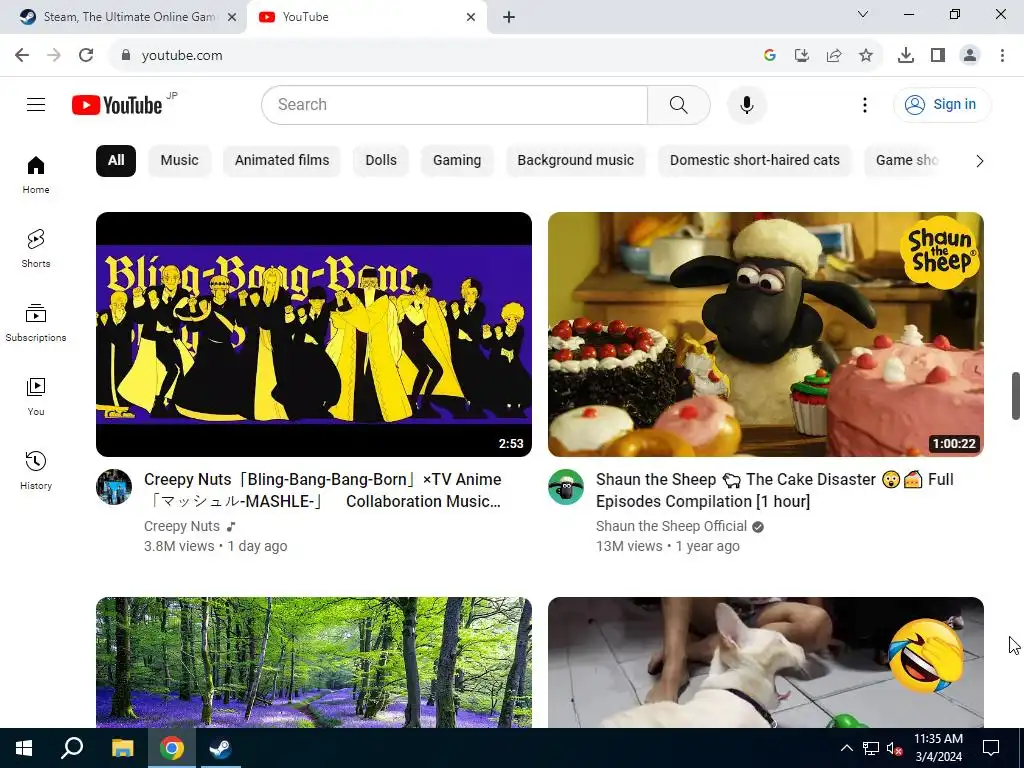Share this page icon in address bar
The width and height of the screenshot is (1024, 768).
coord(834,56)
